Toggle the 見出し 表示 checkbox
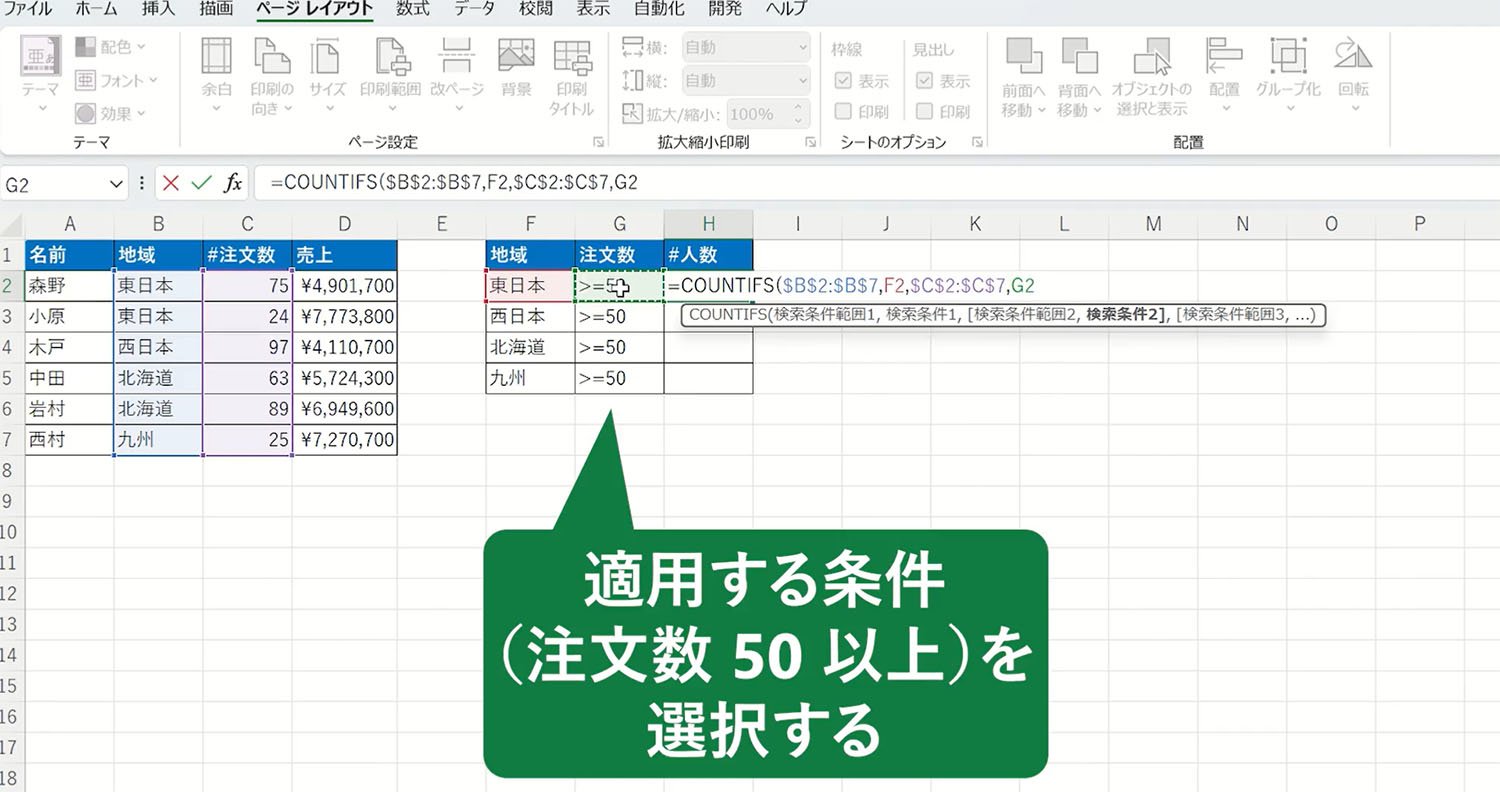 (925, 81)
